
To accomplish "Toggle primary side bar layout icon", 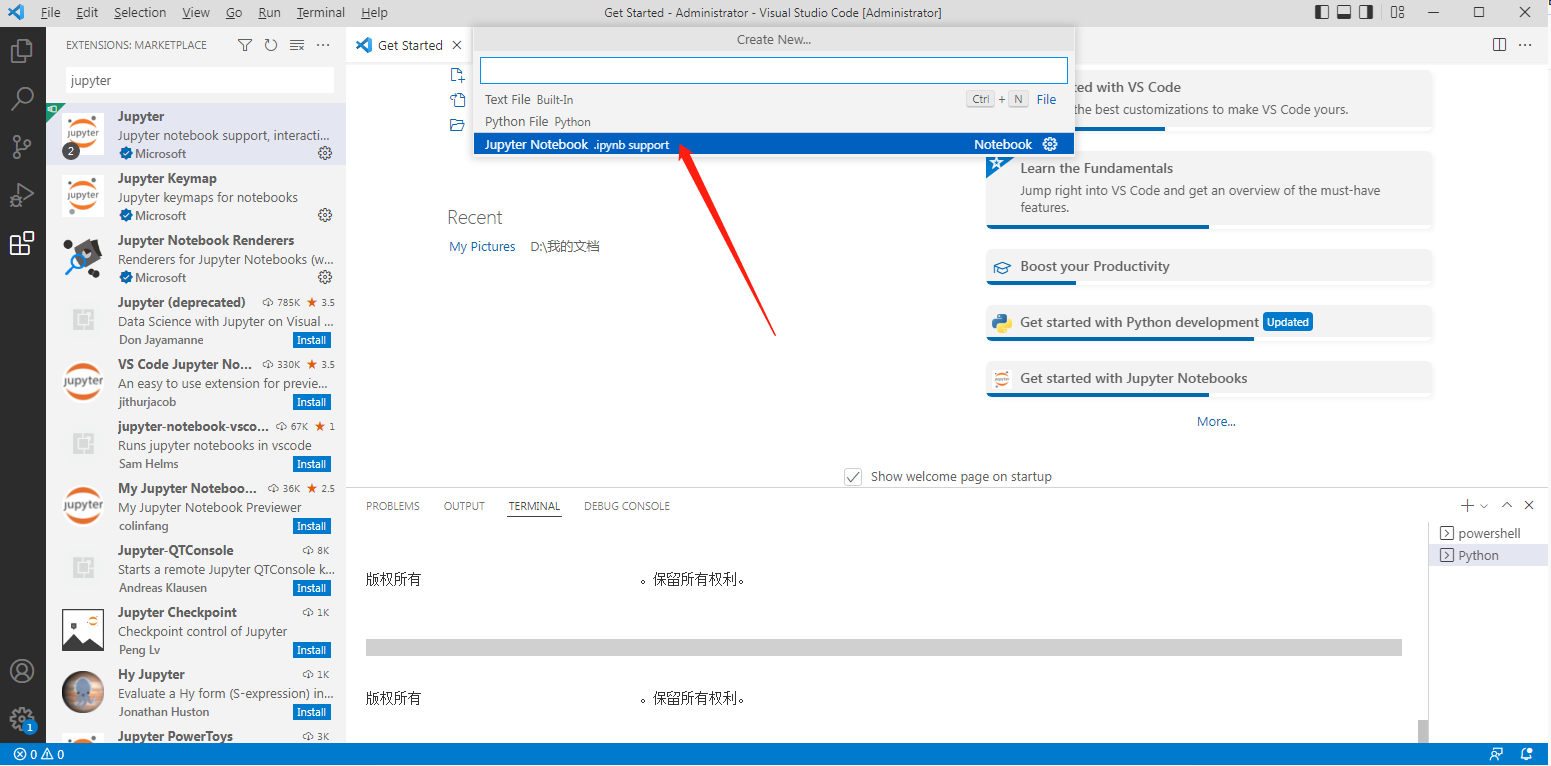I will click(x=1322, y=13).
